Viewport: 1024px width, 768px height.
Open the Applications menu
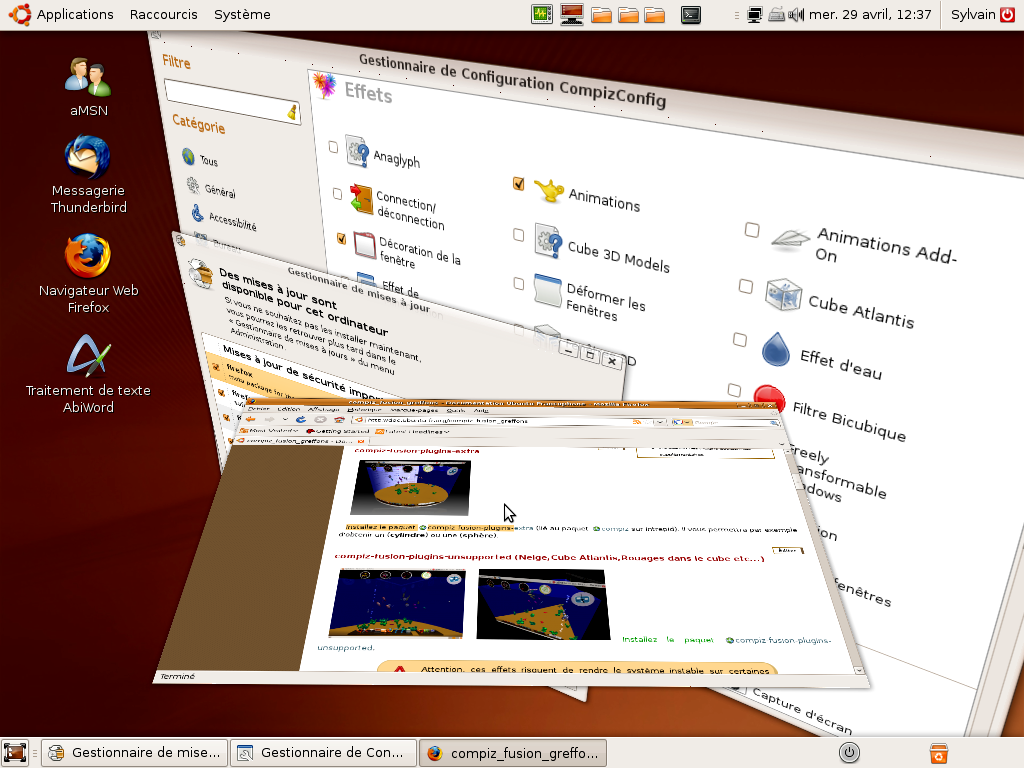(75, 14)
